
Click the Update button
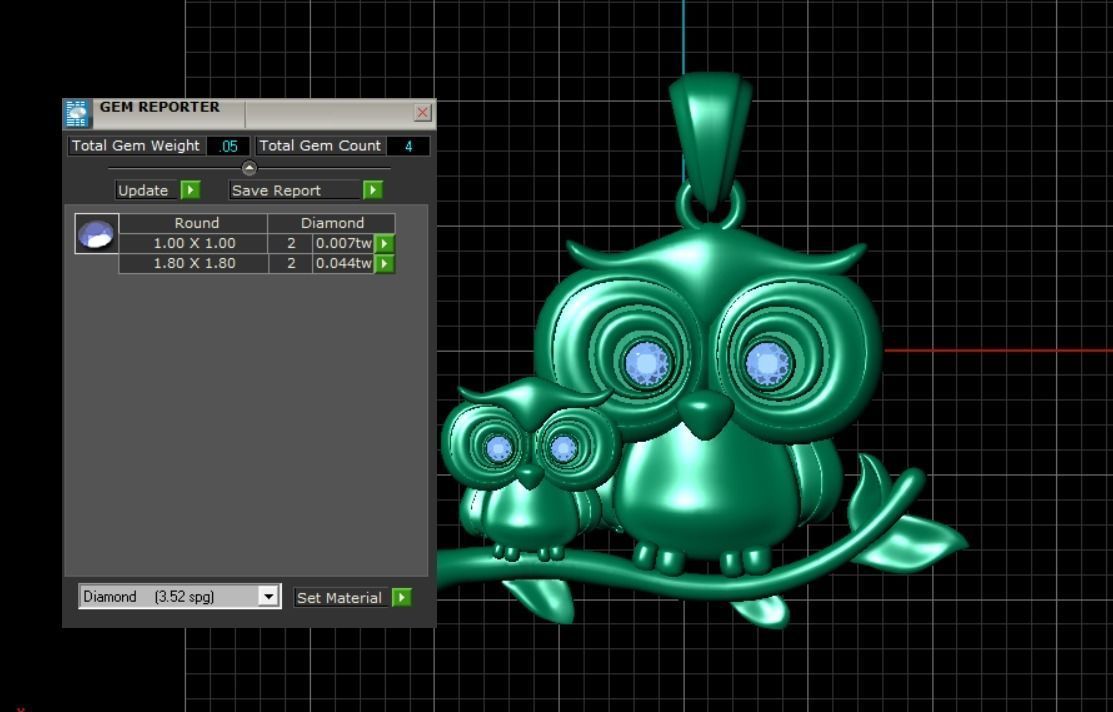click(146, 190)
